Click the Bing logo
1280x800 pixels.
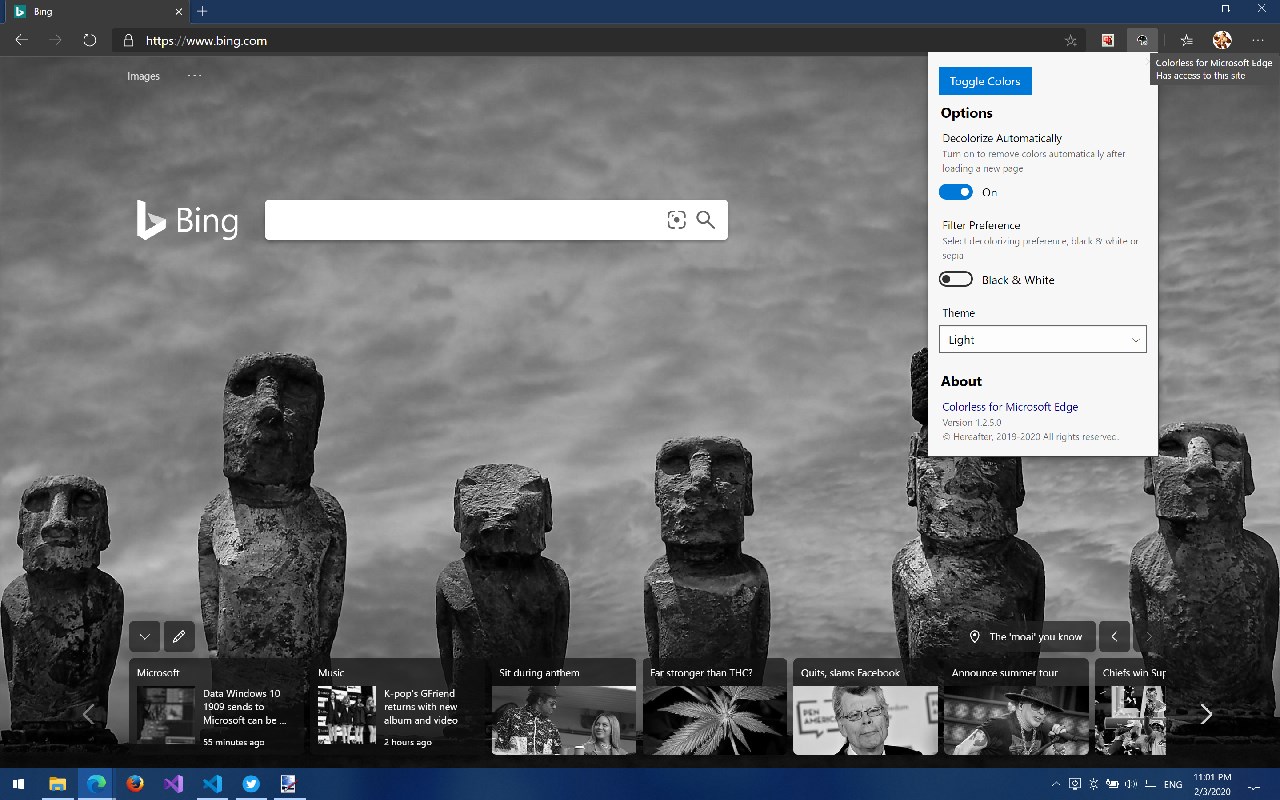click(x=187, y=220)
